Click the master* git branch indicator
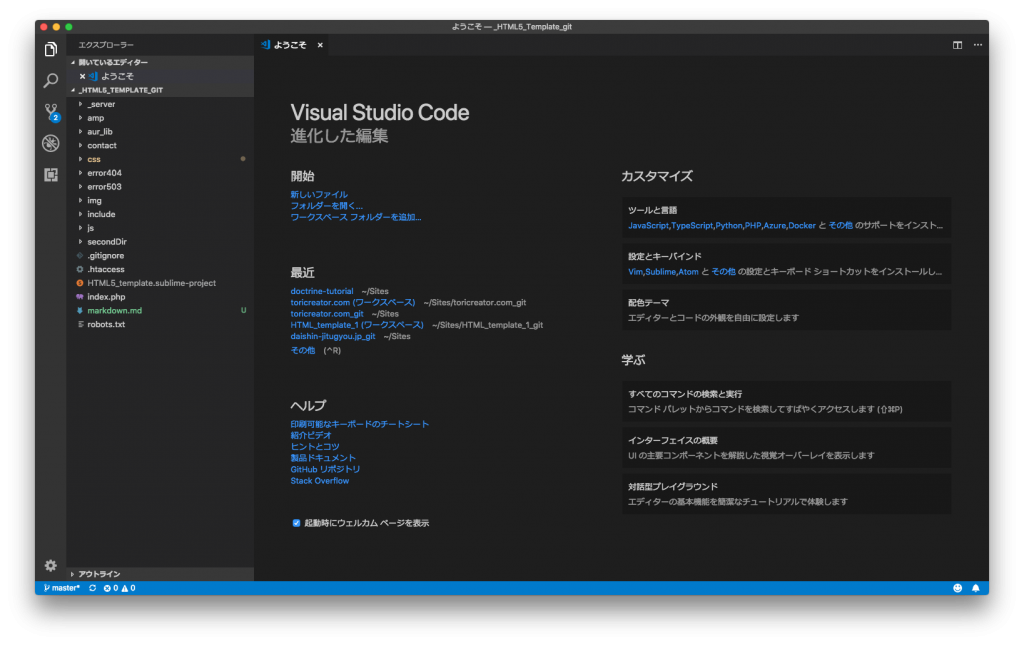 coord(62,588)
